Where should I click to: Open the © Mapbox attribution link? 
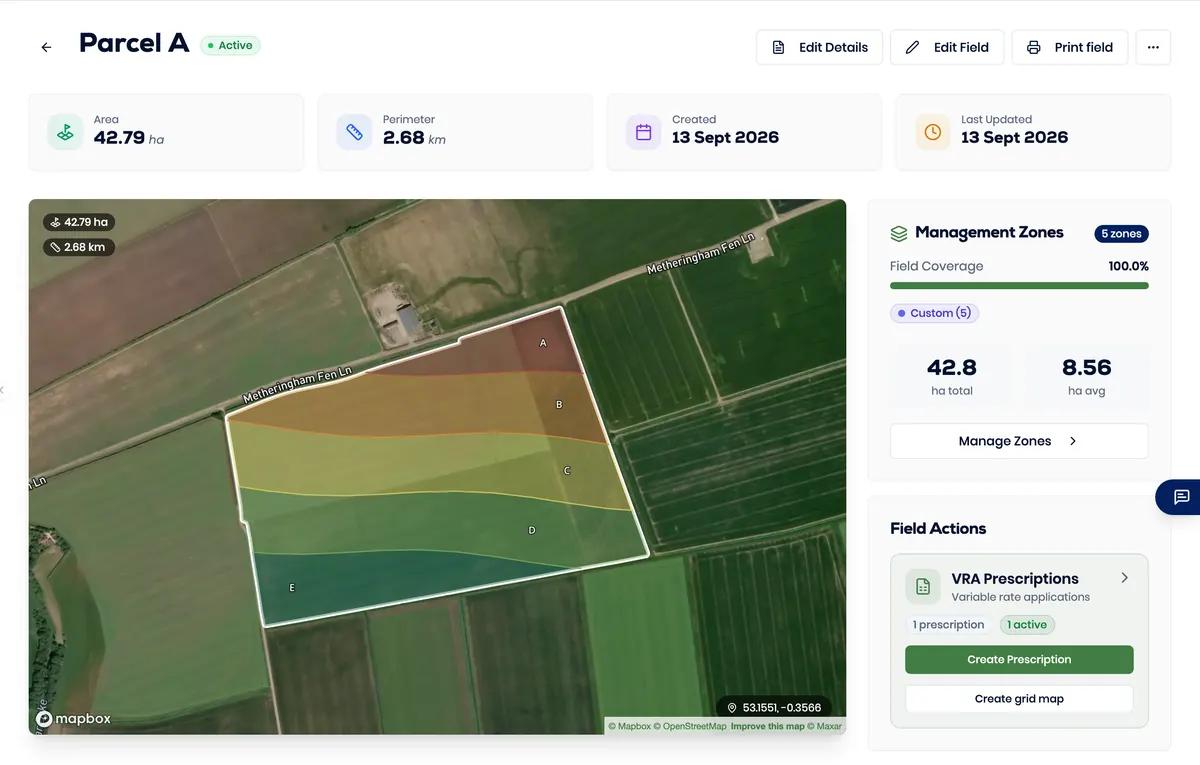[x=630, y=726]
